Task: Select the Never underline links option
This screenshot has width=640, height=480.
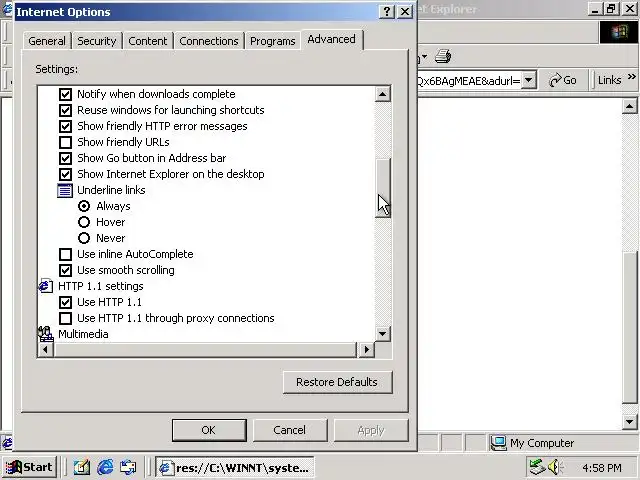Action: click(x=84, y=238)
